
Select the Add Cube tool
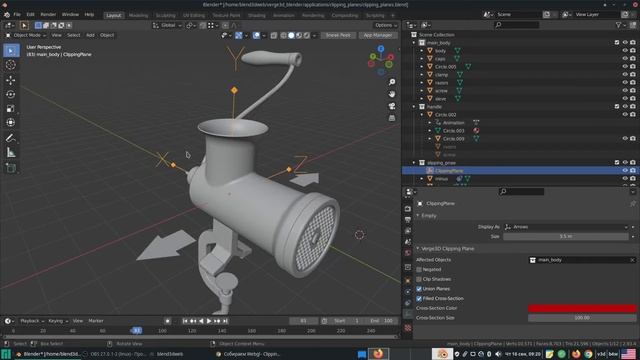[x=11, y=168]
